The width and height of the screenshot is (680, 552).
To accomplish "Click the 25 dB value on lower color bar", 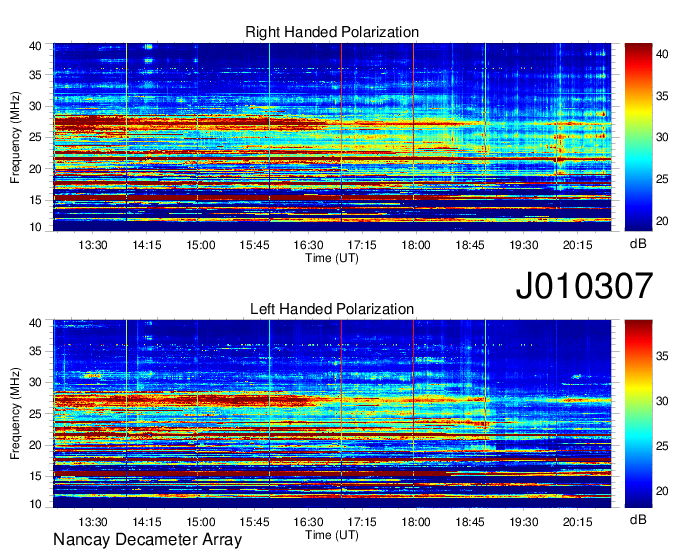I will click(662, 446).
